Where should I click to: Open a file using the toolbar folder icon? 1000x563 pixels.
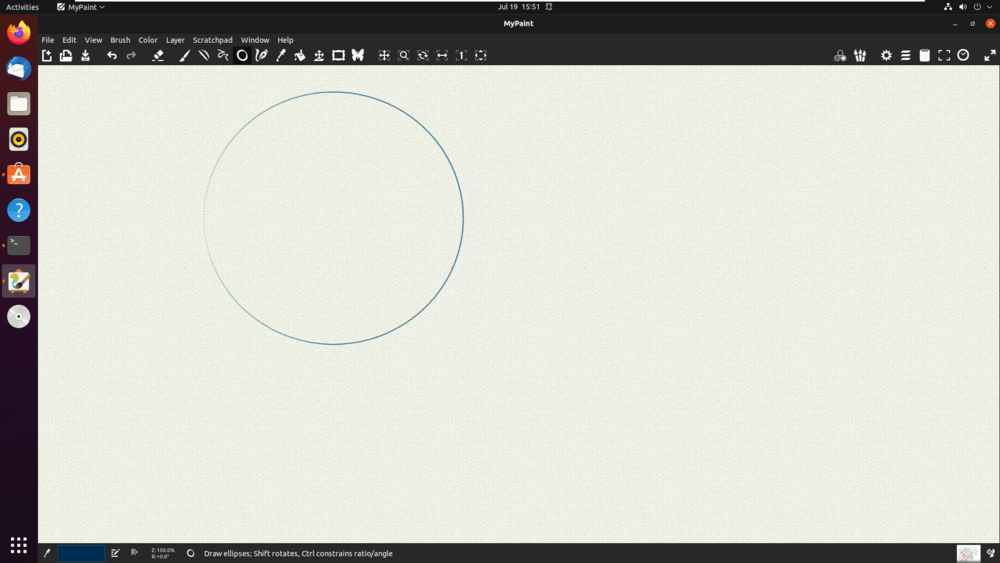tap(66, 55)
